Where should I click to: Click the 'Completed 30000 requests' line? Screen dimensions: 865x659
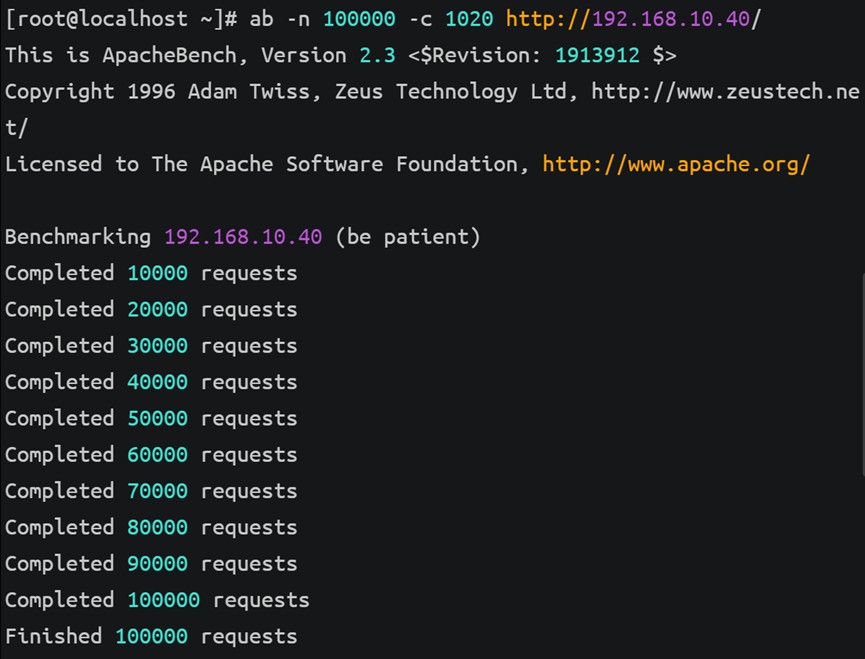click(x=151, y=346)
